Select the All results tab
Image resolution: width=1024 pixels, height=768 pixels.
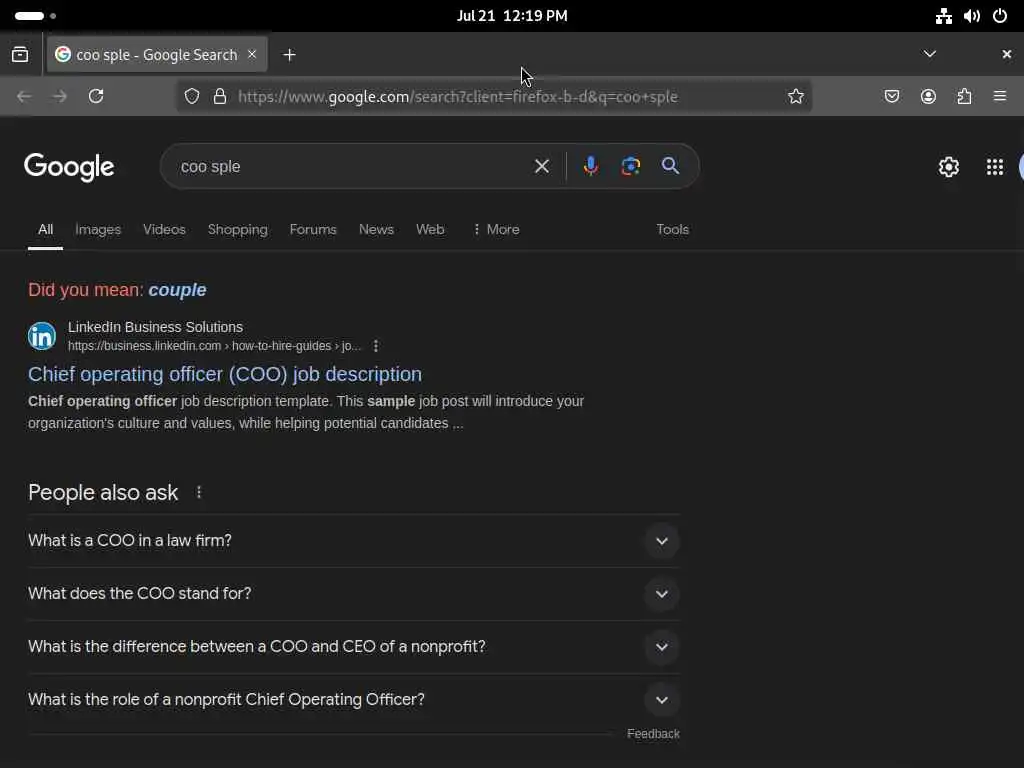[45, 229]
